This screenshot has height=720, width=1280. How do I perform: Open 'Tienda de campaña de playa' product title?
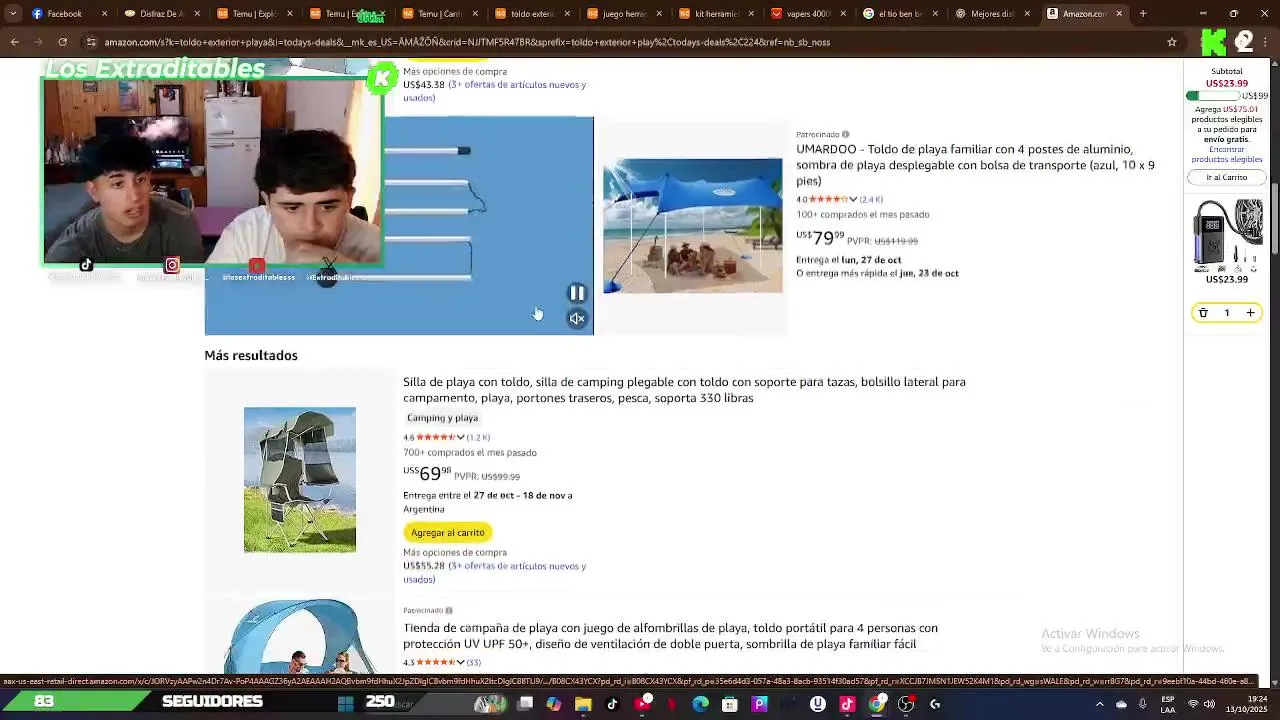[x=670, y=636]
